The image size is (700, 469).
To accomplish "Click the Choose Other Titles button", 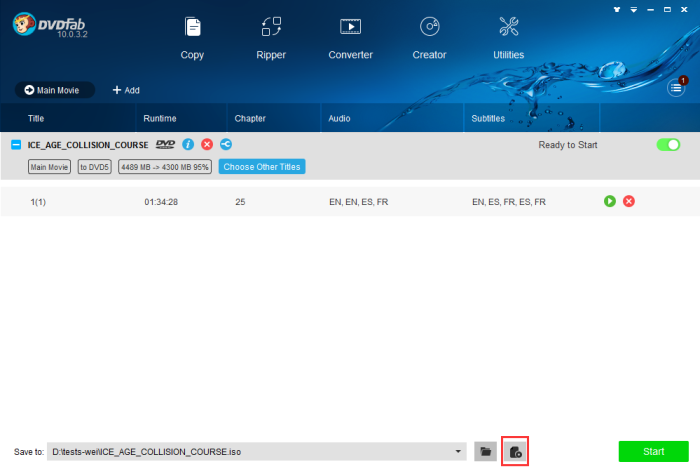I will [262, 166].
